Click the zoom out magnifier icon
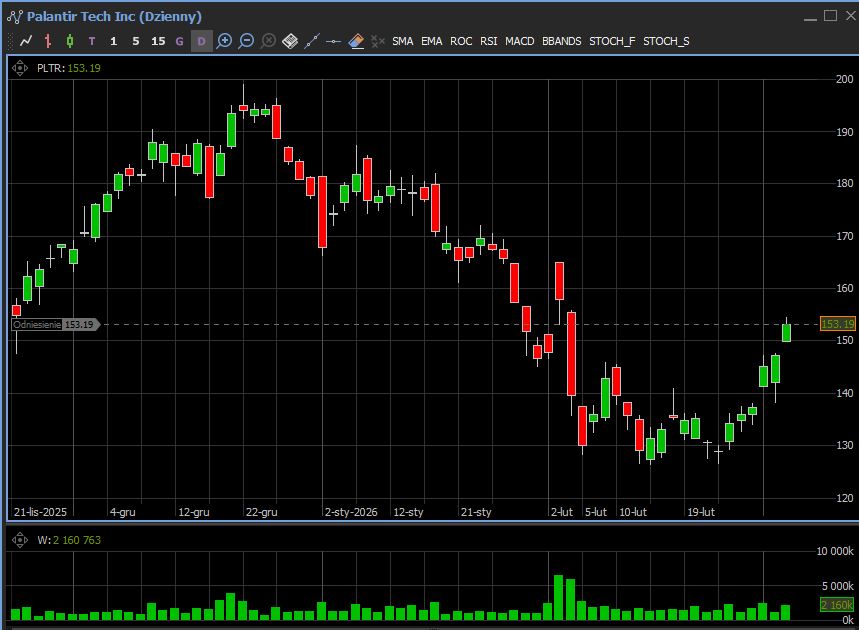 (246, 41)
